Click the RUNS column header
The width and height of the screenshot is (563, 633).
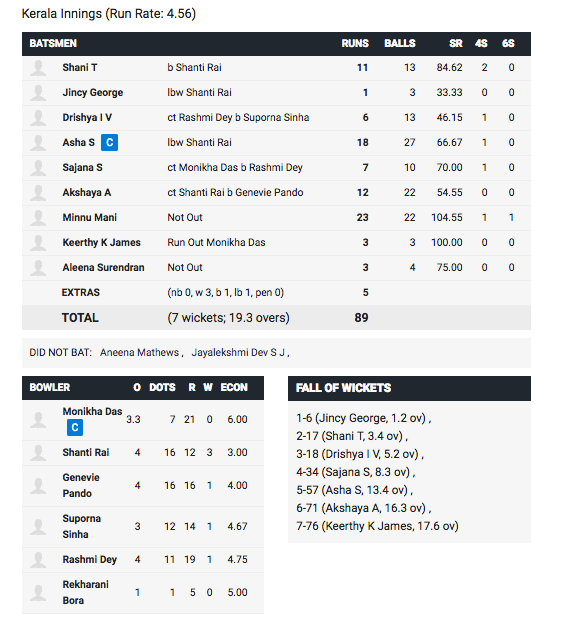point(355,44)
